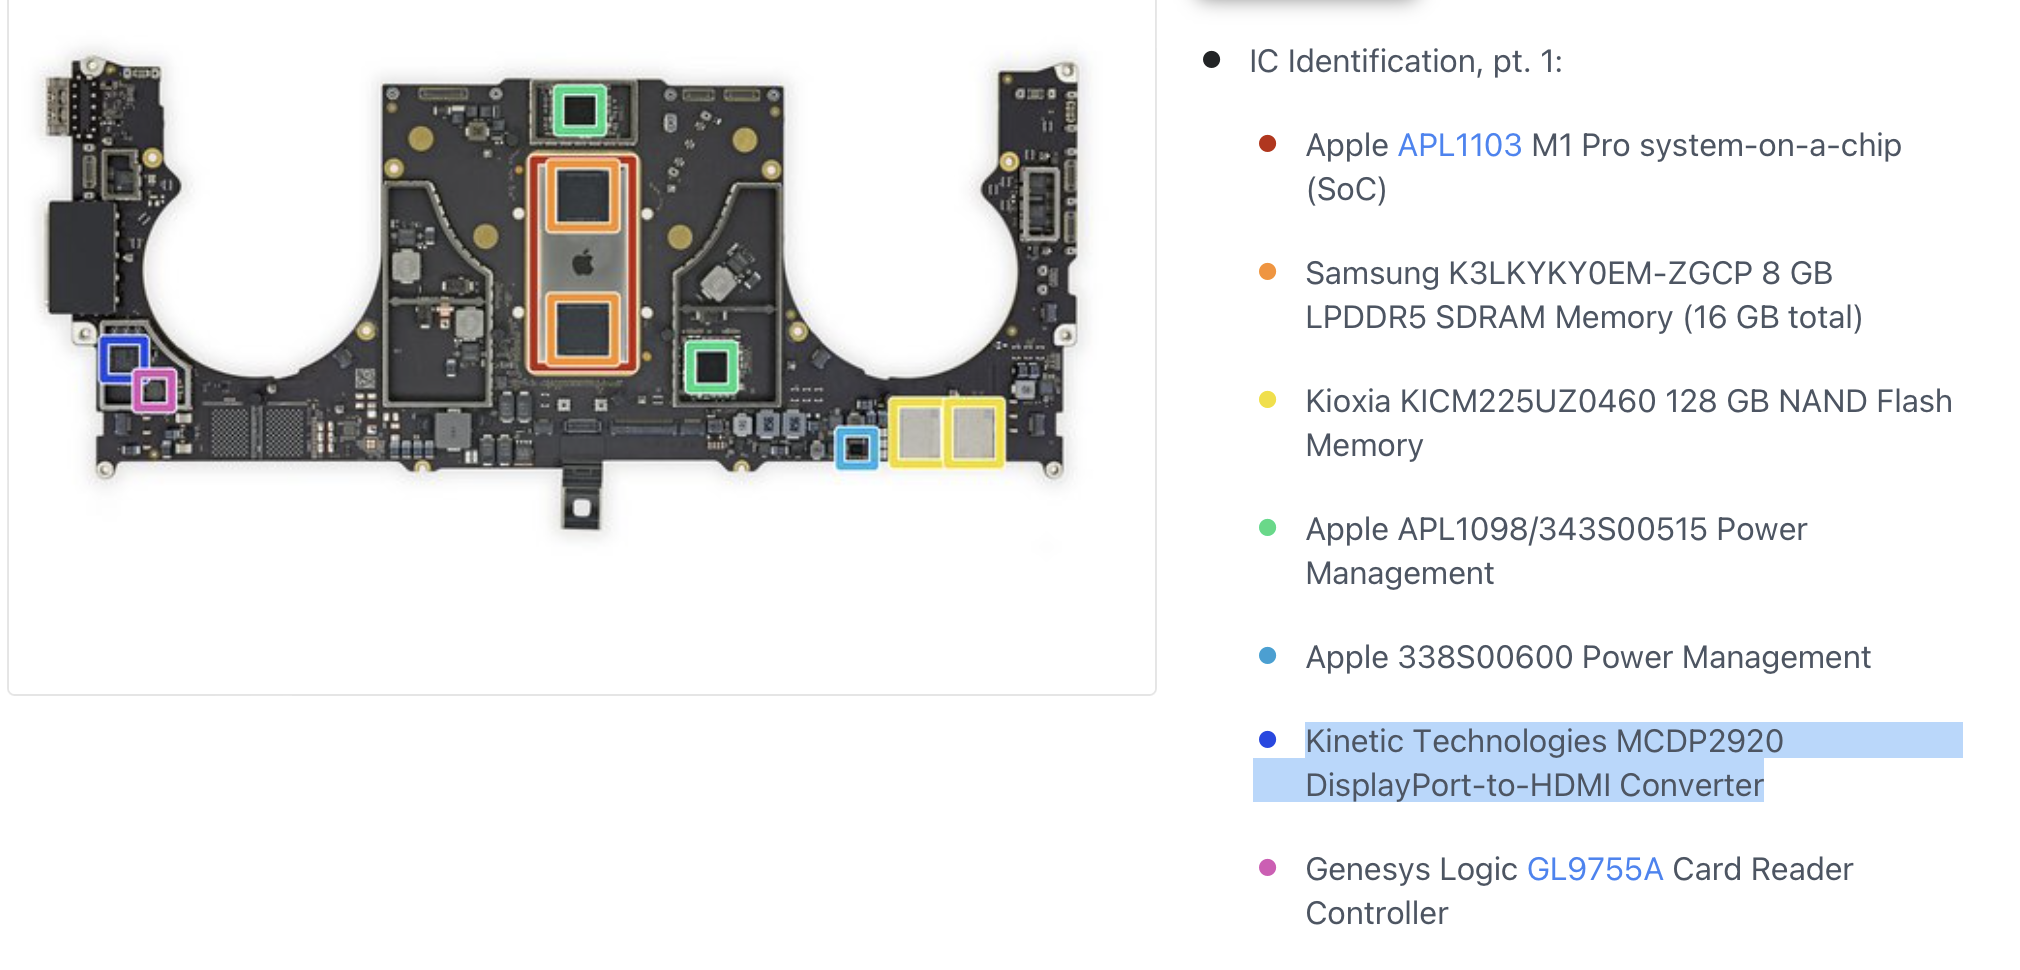Click the right yellow-outlined NAND flash chip
The image size is (2020, 970).
pyautogui.click(x=974, y=433)
